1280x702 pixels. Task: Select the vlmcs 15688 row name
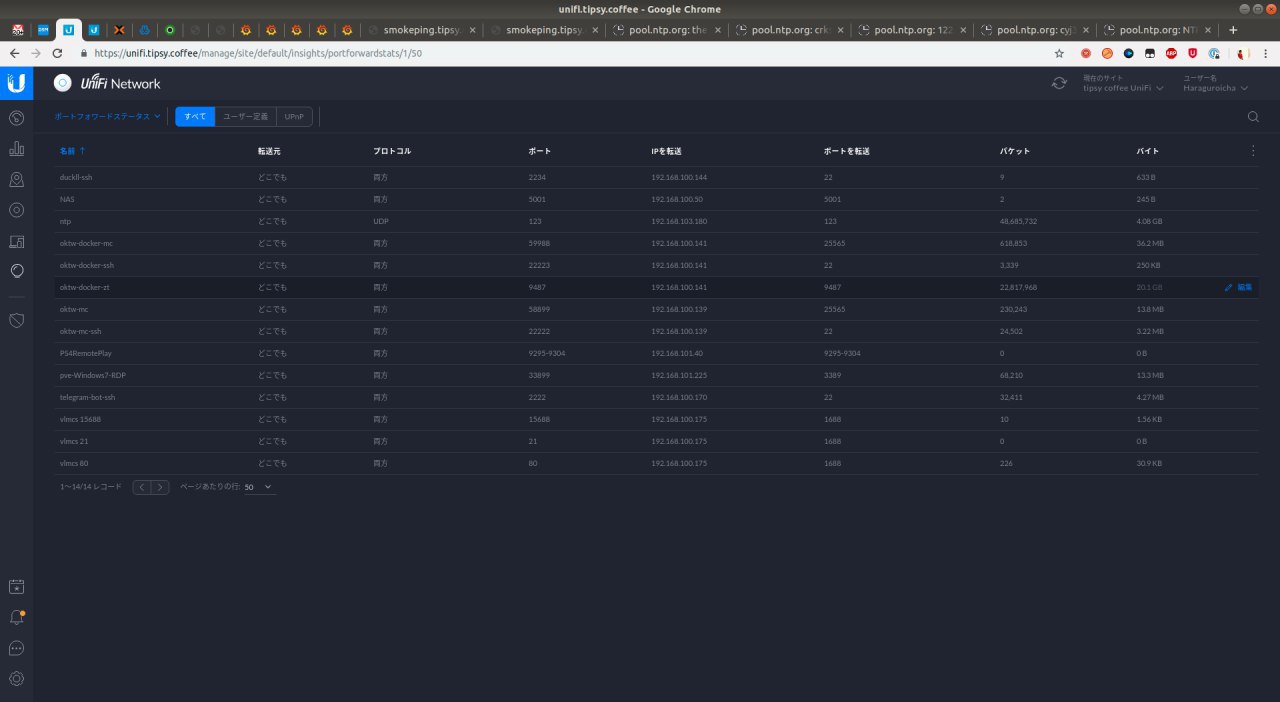tap(80, 419)
